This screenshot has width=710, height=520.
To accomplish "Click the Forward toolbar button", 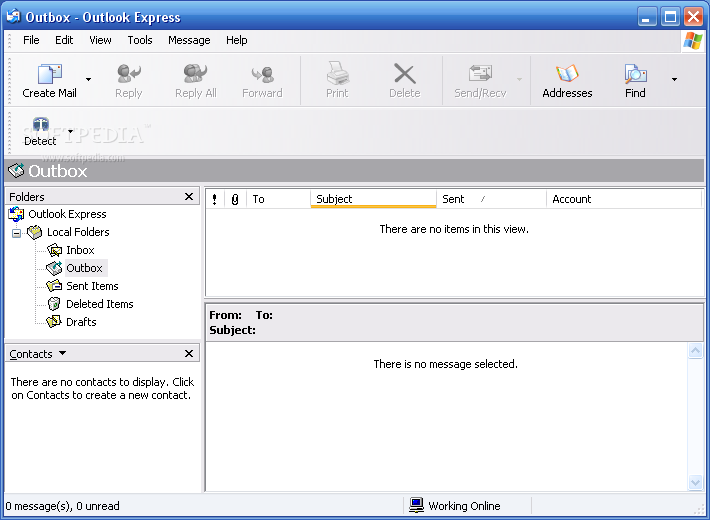I will click(x=262, y=81).
